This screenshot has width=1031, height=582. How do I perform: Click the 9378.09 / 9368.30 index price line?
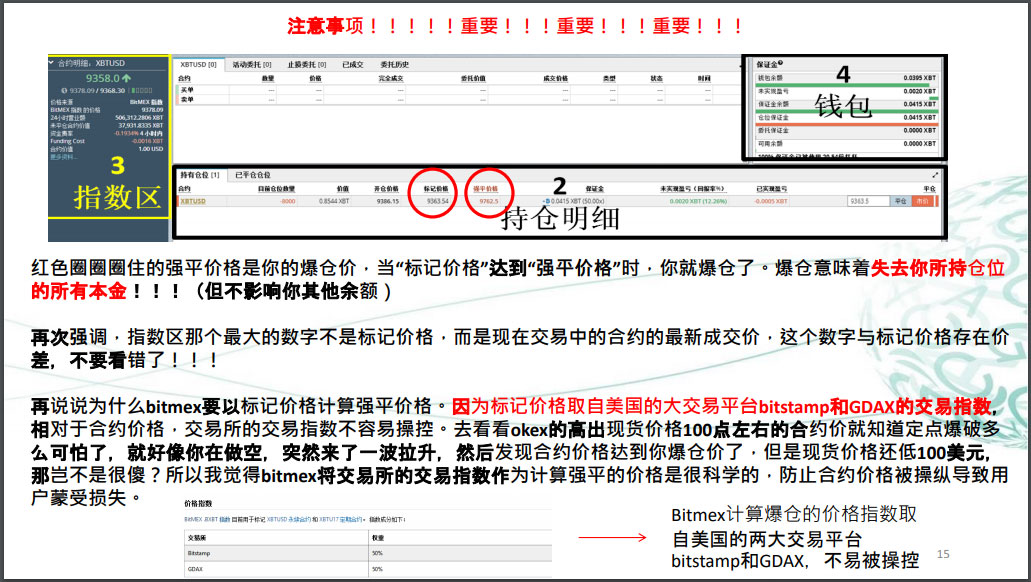[97, 91]
